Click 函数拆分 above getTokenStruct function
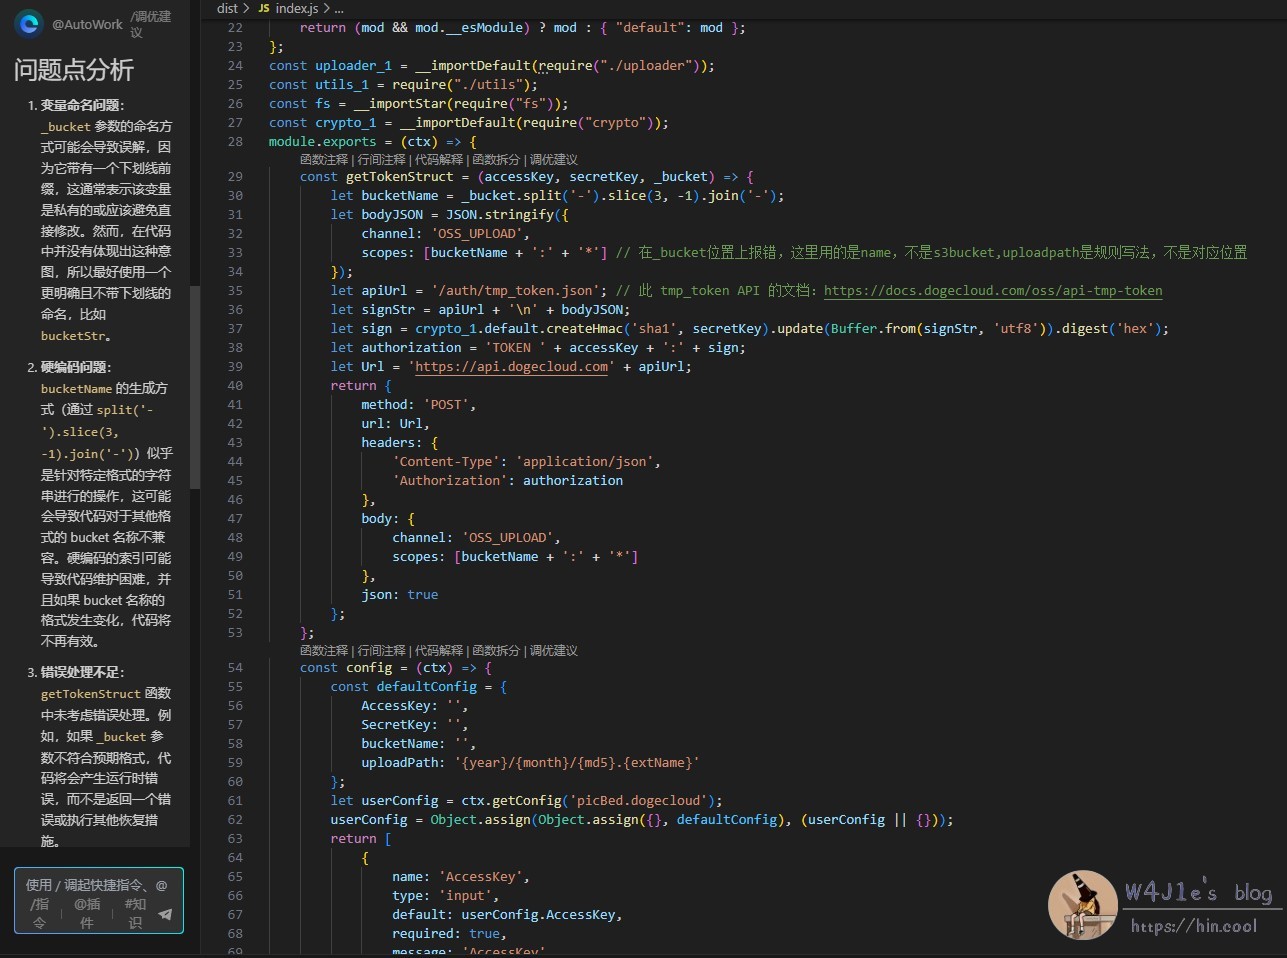Screen dimensions: 1287x958 tap(496, 160)
